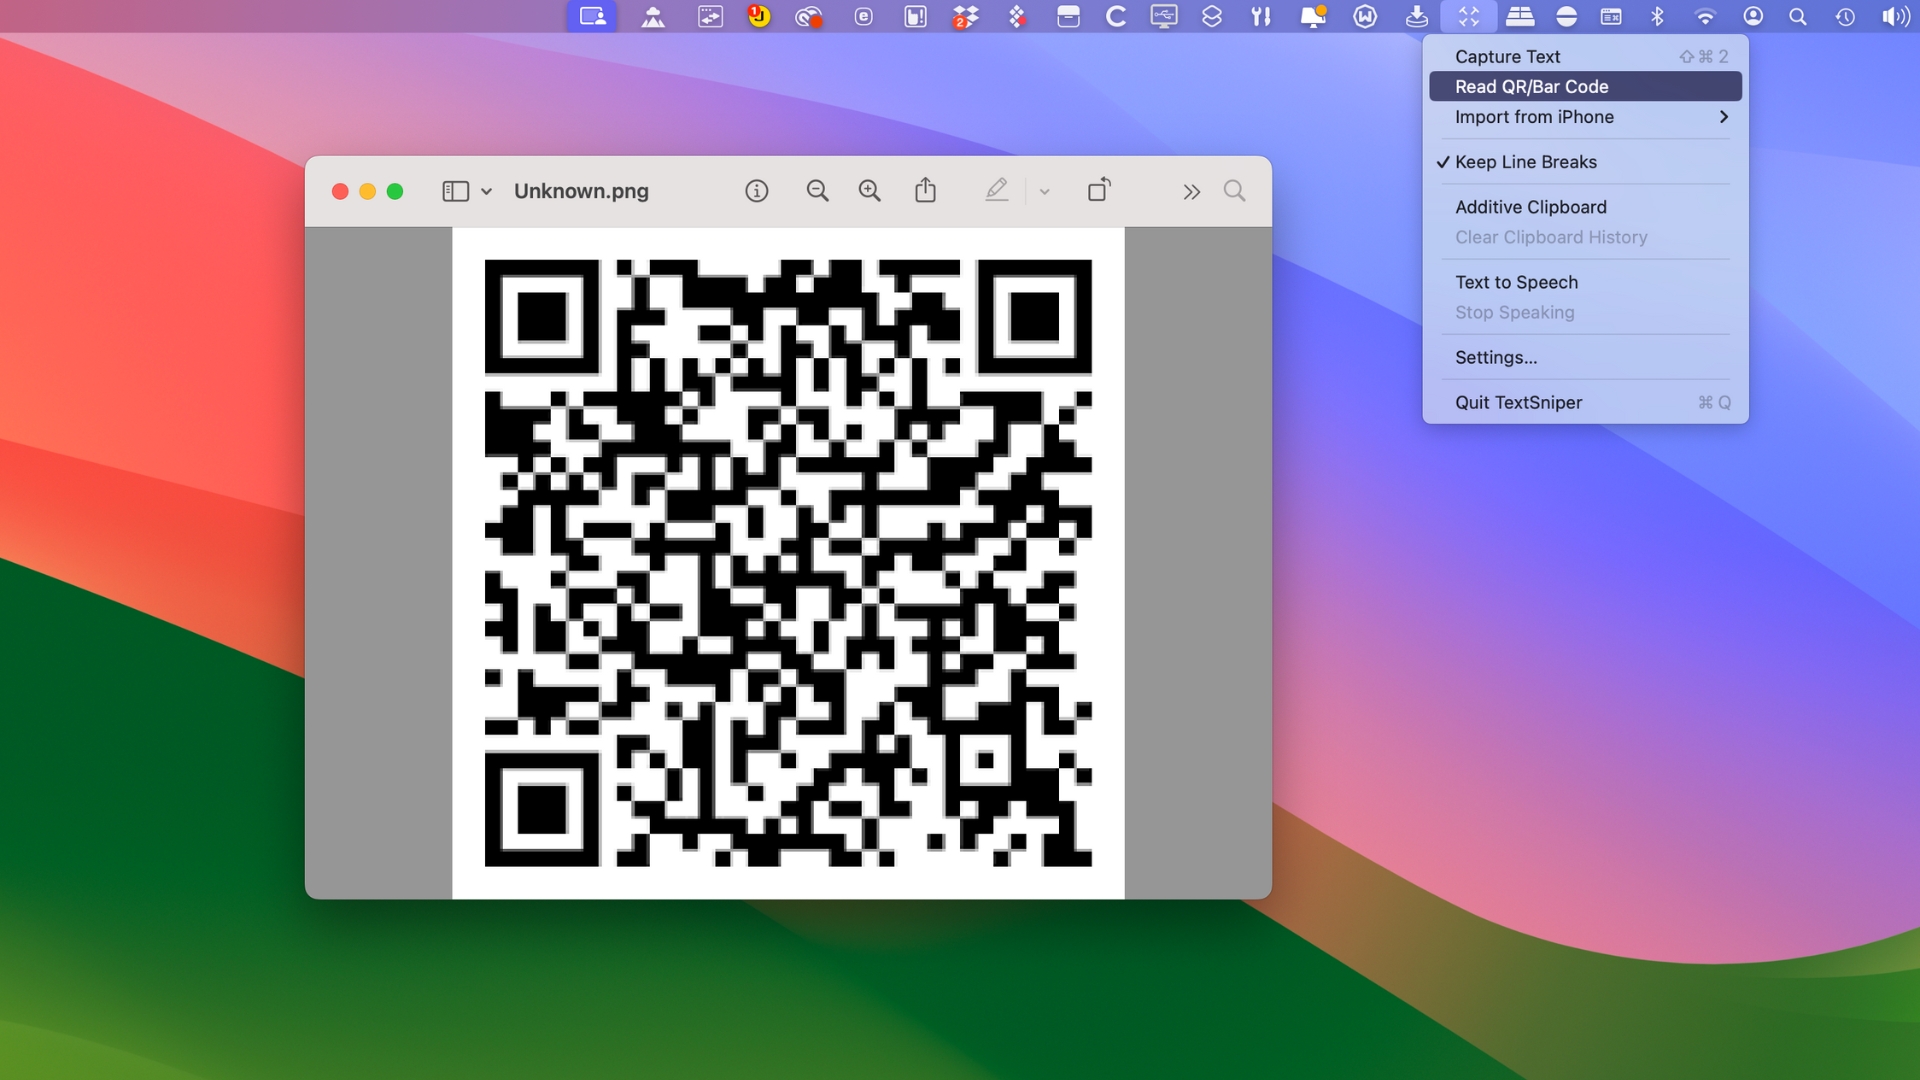Zoom out the QR image
The width and height of the screenshot is (1920, 1080).
[818, 191]
